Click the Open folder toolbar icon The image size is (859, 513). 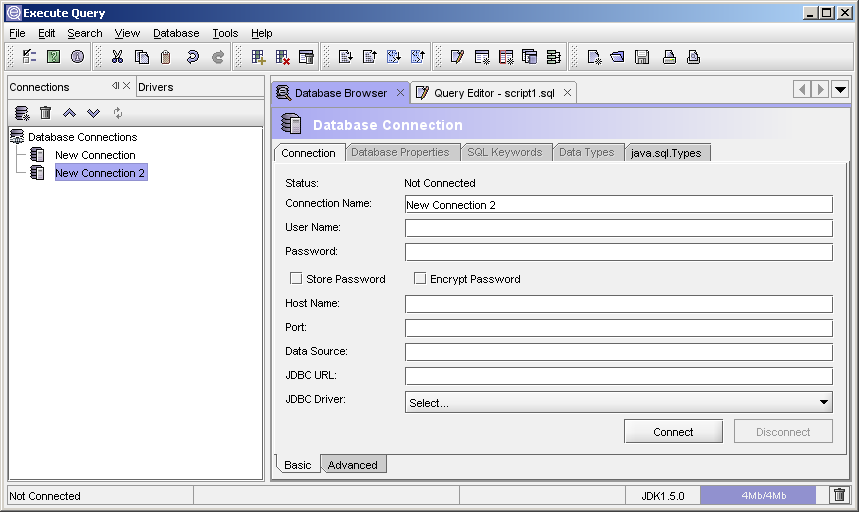[x=618, y=57]
